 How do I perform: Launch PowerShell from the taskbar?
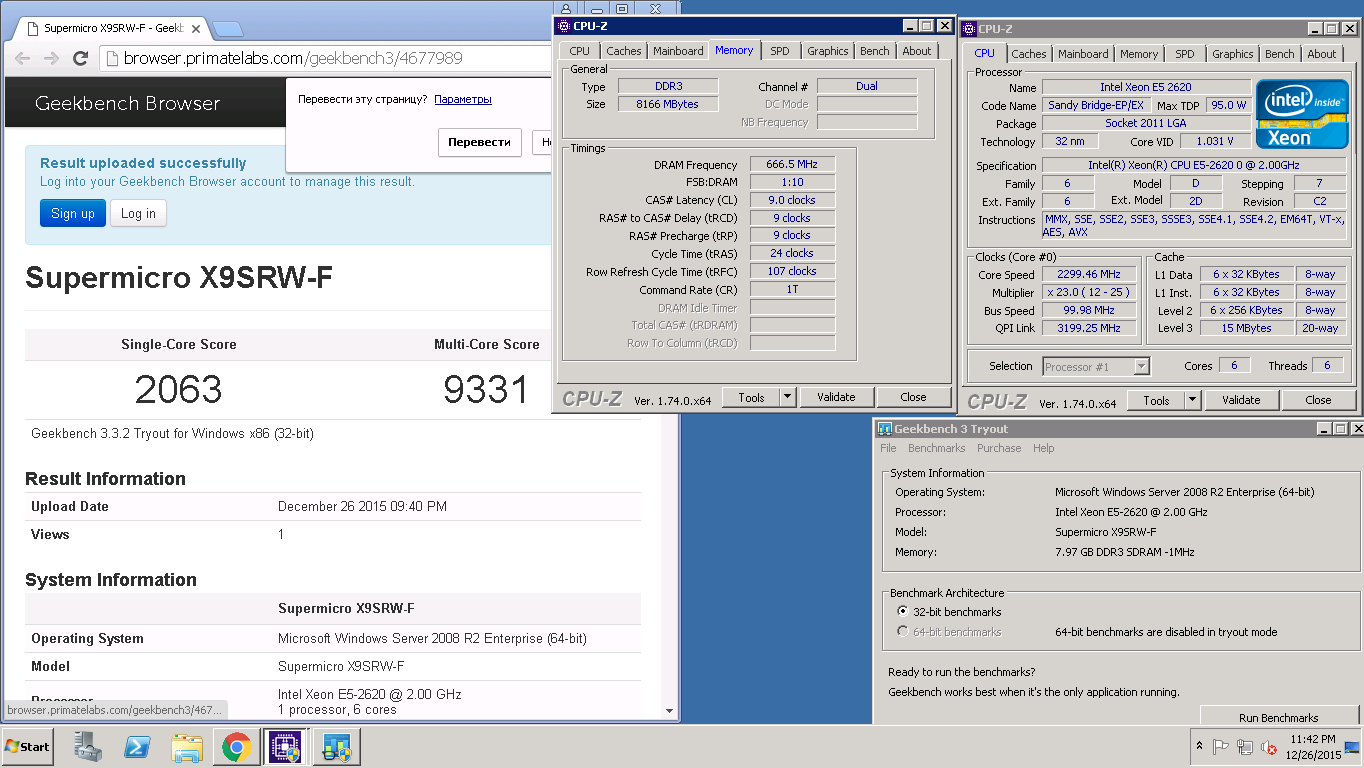coord(137,747)
